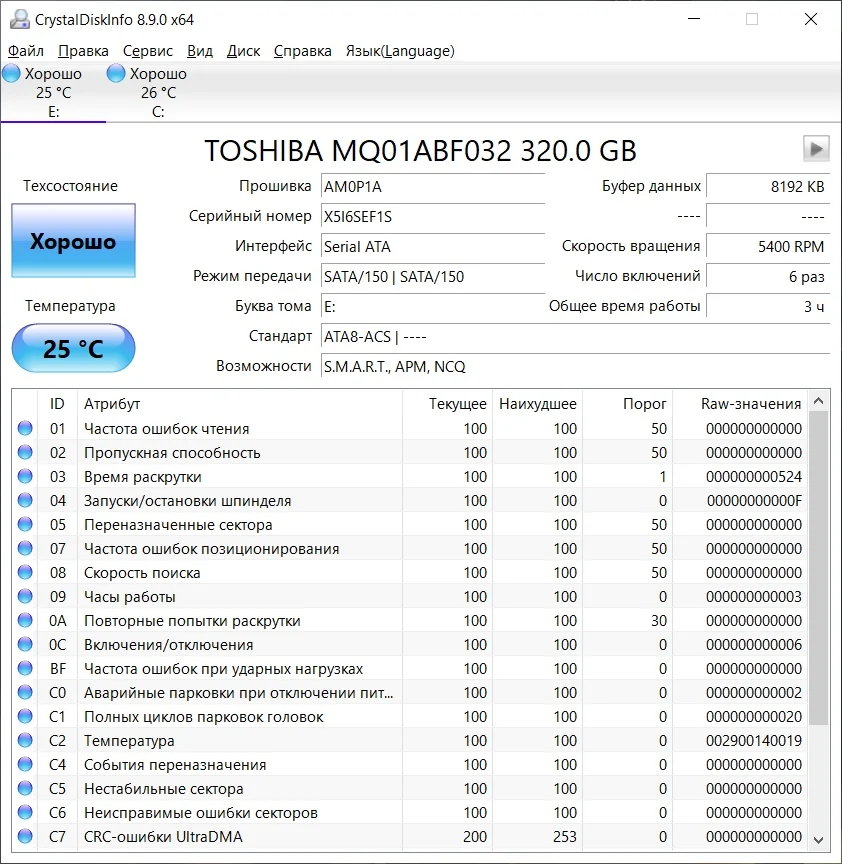Open the Сервис menu
The width and height of the screenshot is (842, 864).
point(148,51)
